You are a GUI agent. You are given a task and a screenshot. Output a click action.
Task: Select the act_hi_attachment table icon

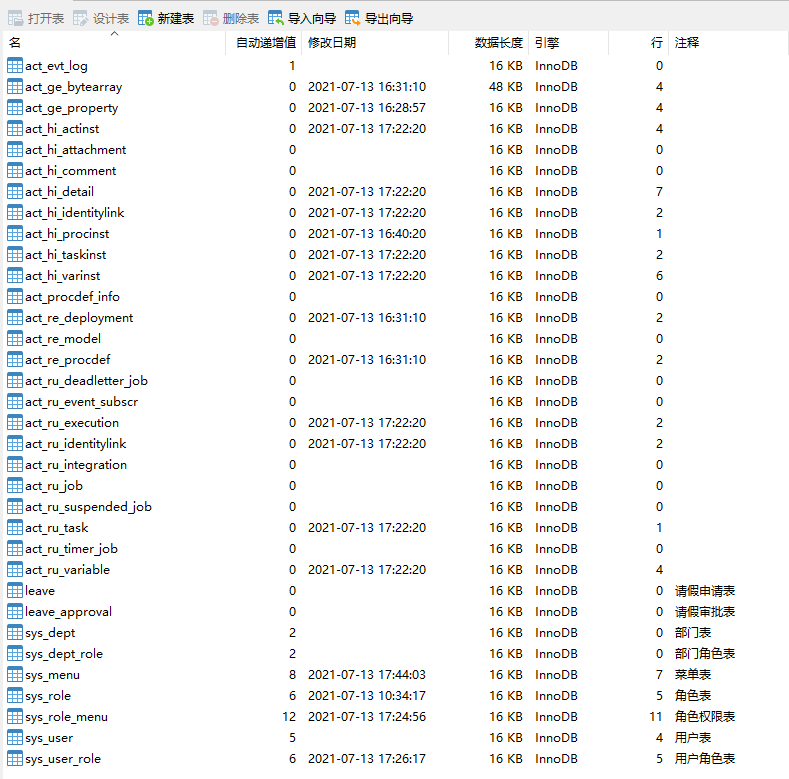(x=15, y=149)
